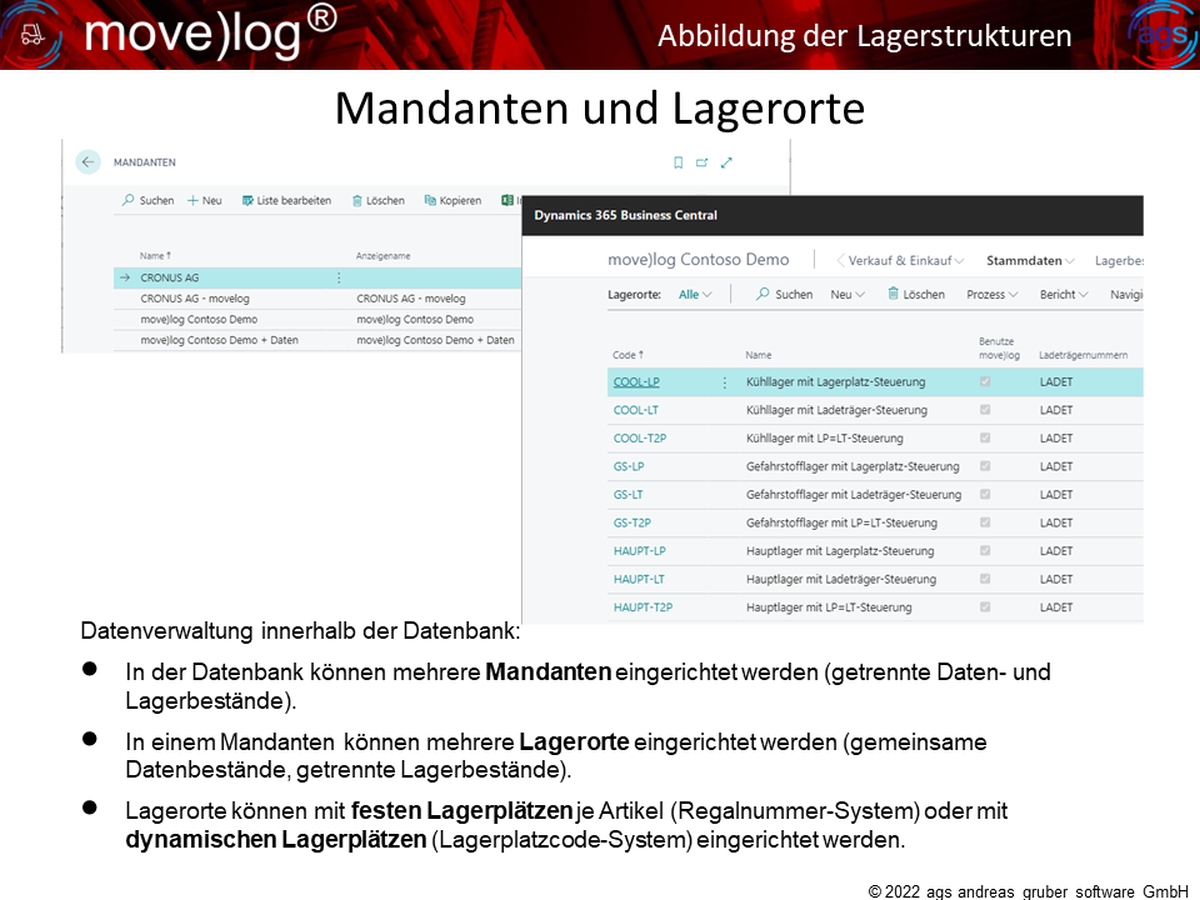Open the HAUPT-LT location link

click(x=639, y=579)
